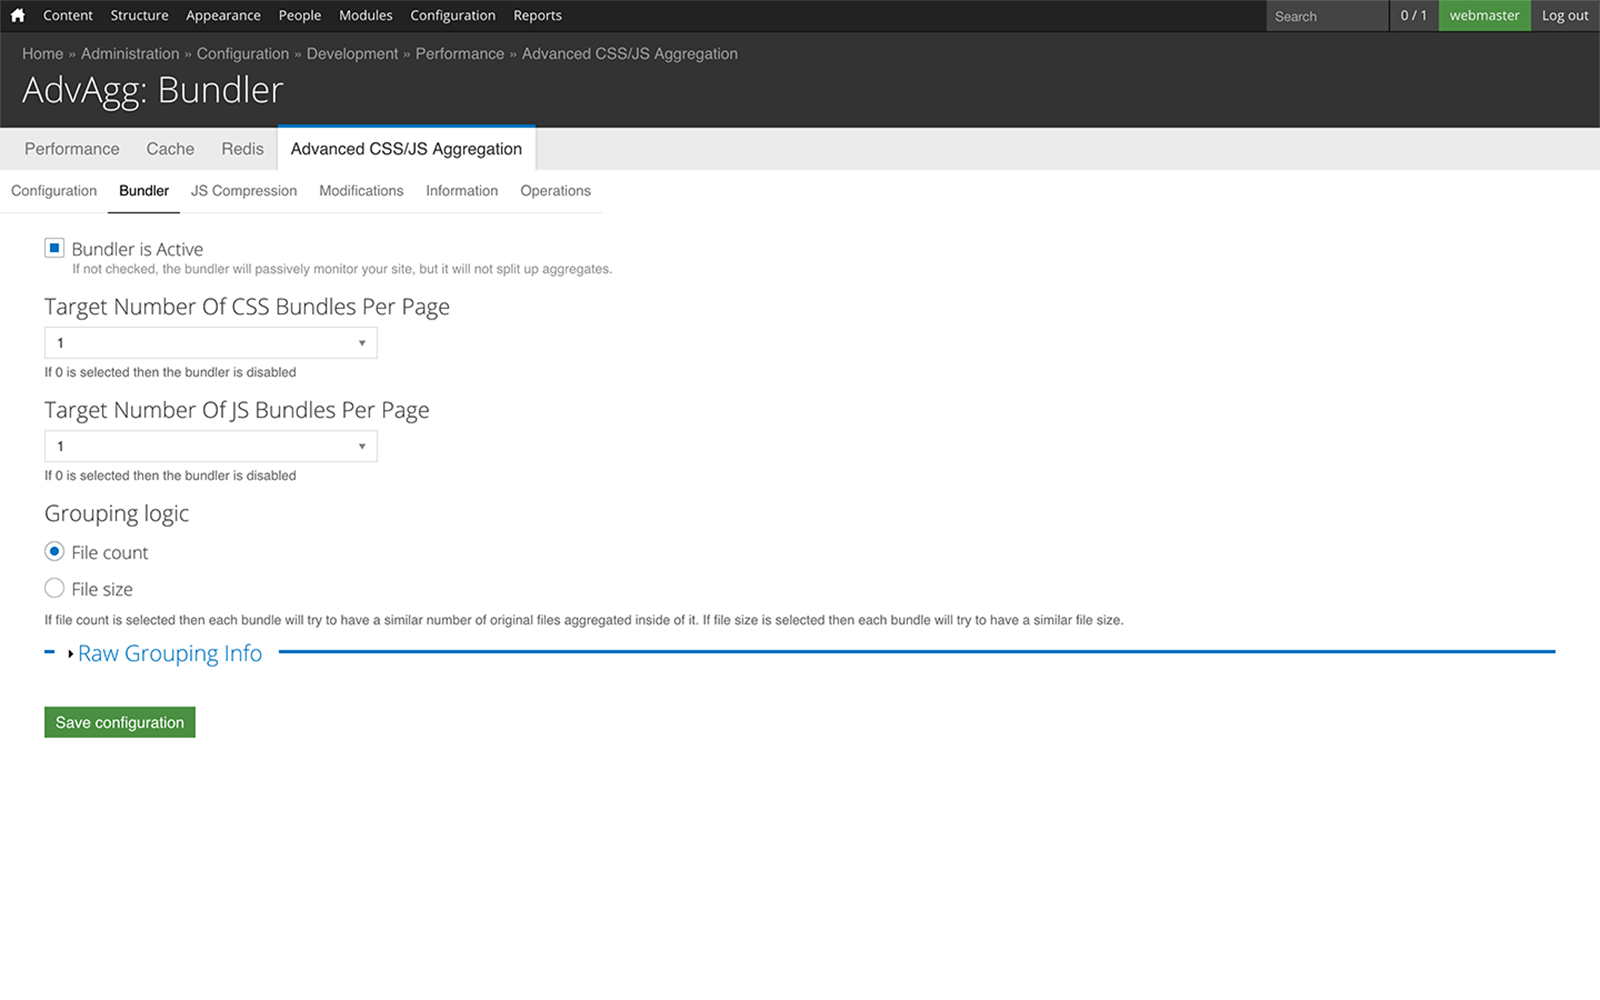Click the Save configuration button

[120, 722]
